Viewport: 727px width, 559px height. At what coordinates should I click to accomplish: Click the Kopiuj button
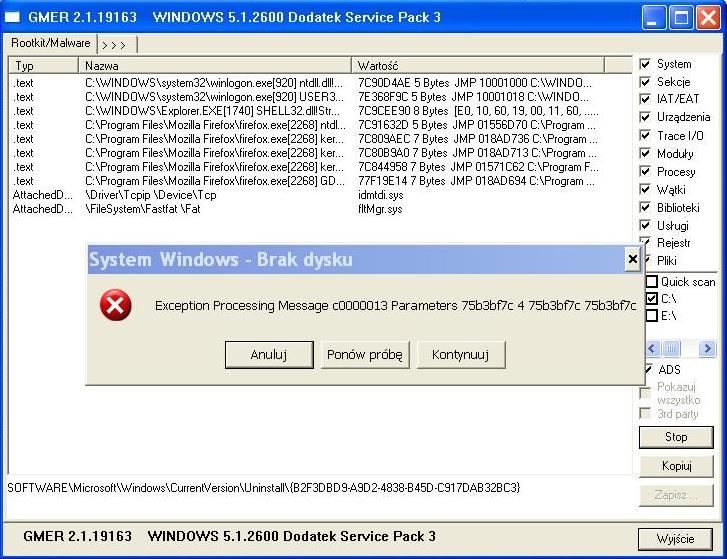(x=676, y=466)
